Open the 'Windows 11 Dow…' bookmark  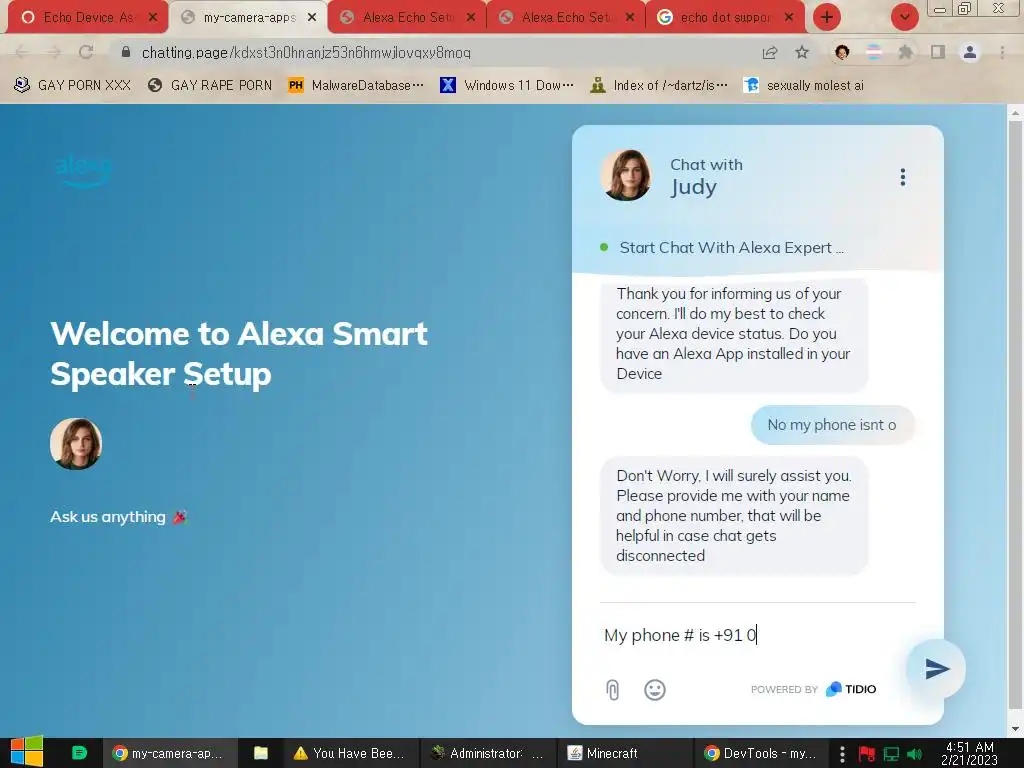coord(507,85)
